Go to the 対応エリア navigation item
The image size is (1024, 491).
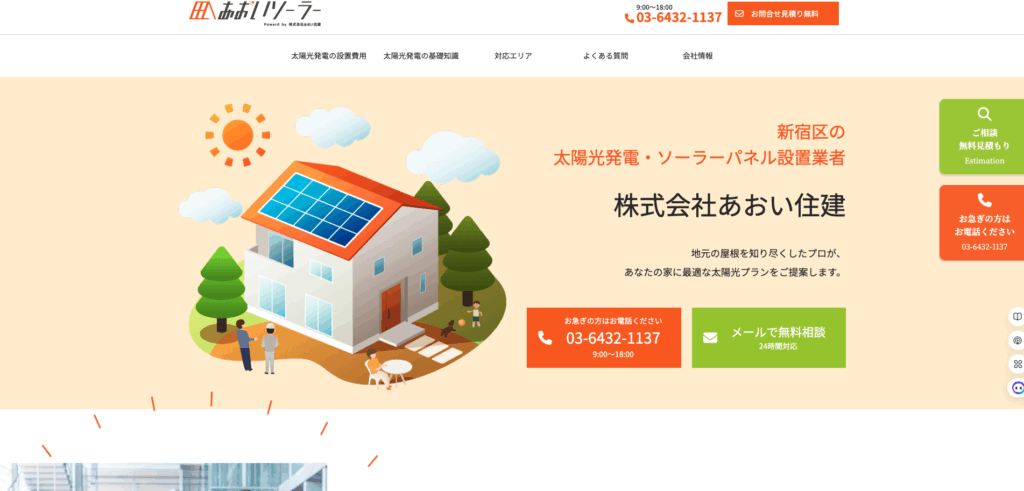tap(513, 56)
